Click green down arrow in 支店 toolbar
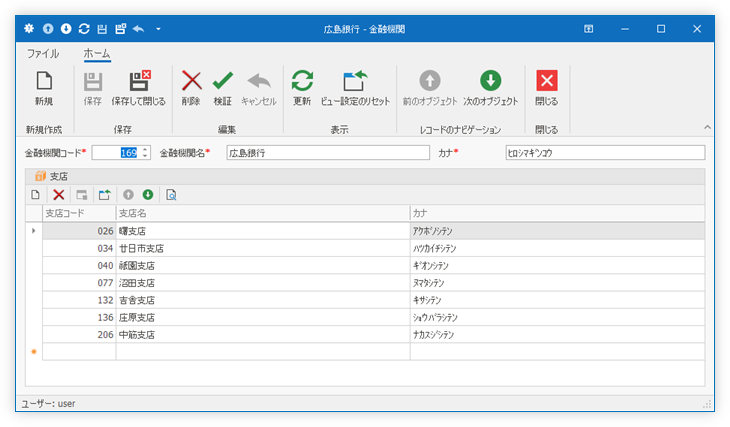The height and width of the screenshot is (427, 730). [x=148, y=195]
